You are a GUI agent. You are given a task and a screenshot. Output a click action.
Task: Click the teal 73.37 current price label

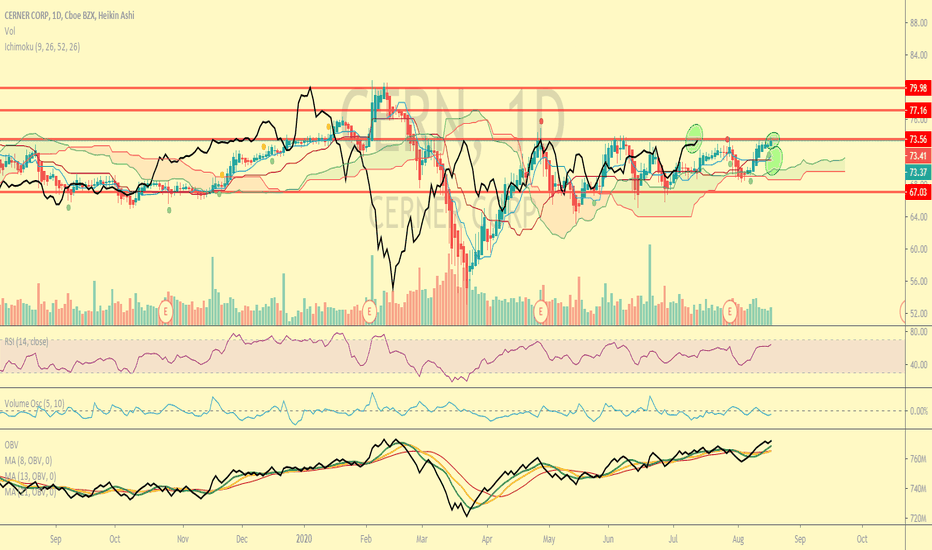[x=918, y=172]
